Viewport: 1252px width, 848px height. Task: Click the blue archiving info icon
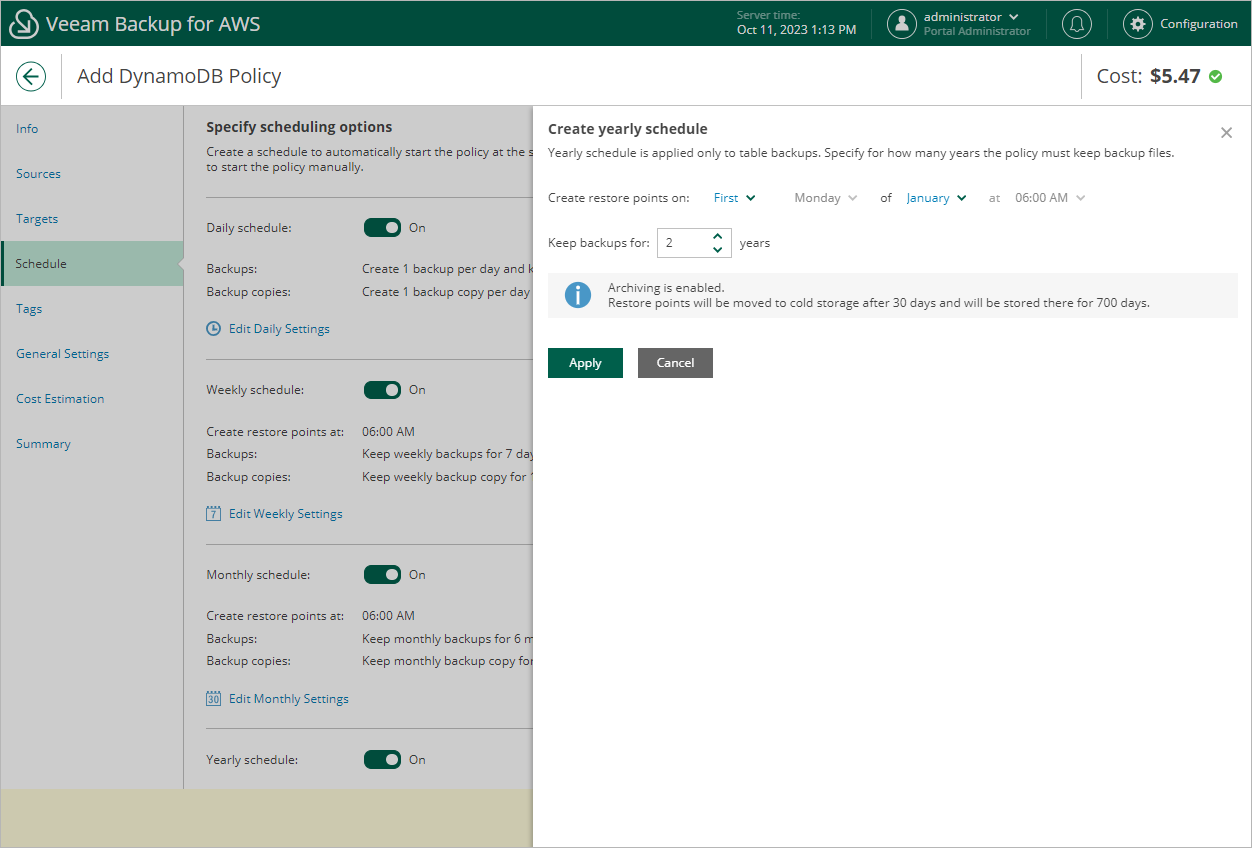coord(578,295)
